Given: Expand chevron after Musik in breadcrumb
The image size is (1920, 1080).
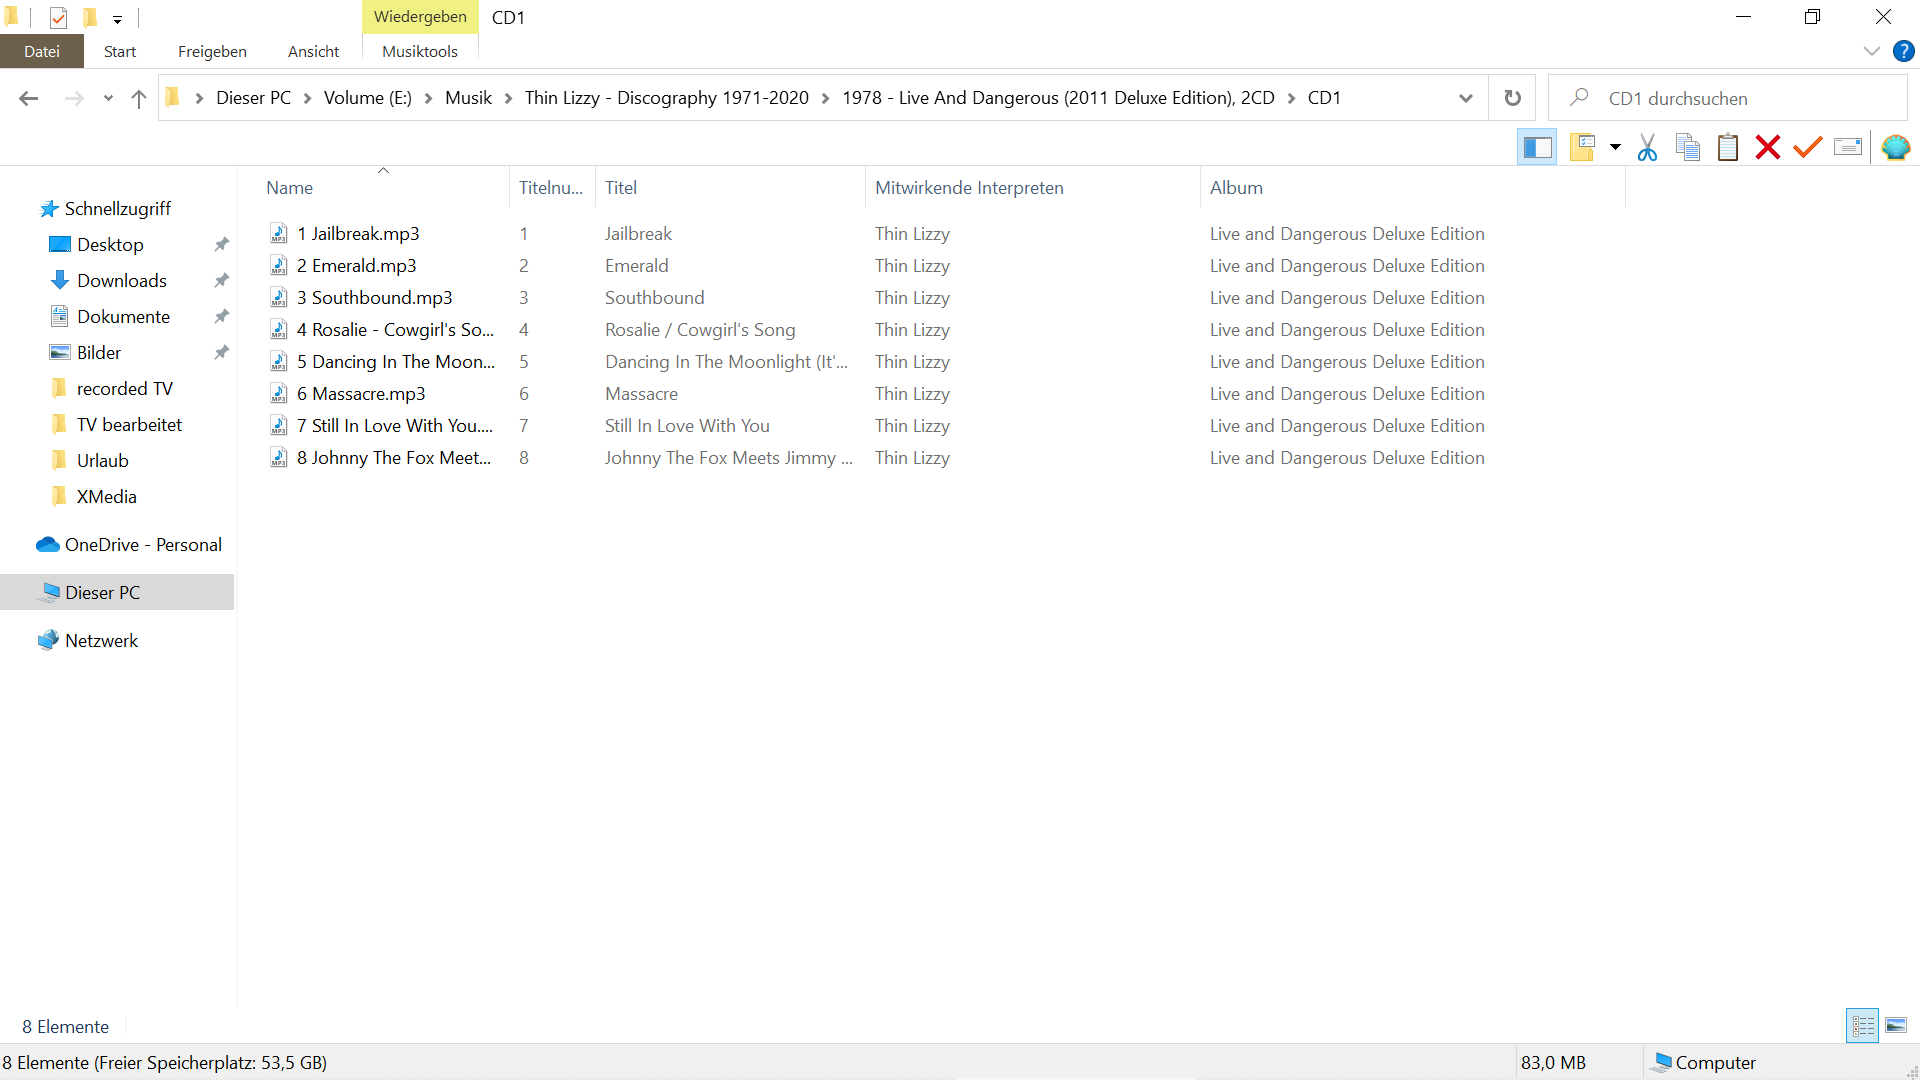Looking at the screenshot, I should (509, 98).
